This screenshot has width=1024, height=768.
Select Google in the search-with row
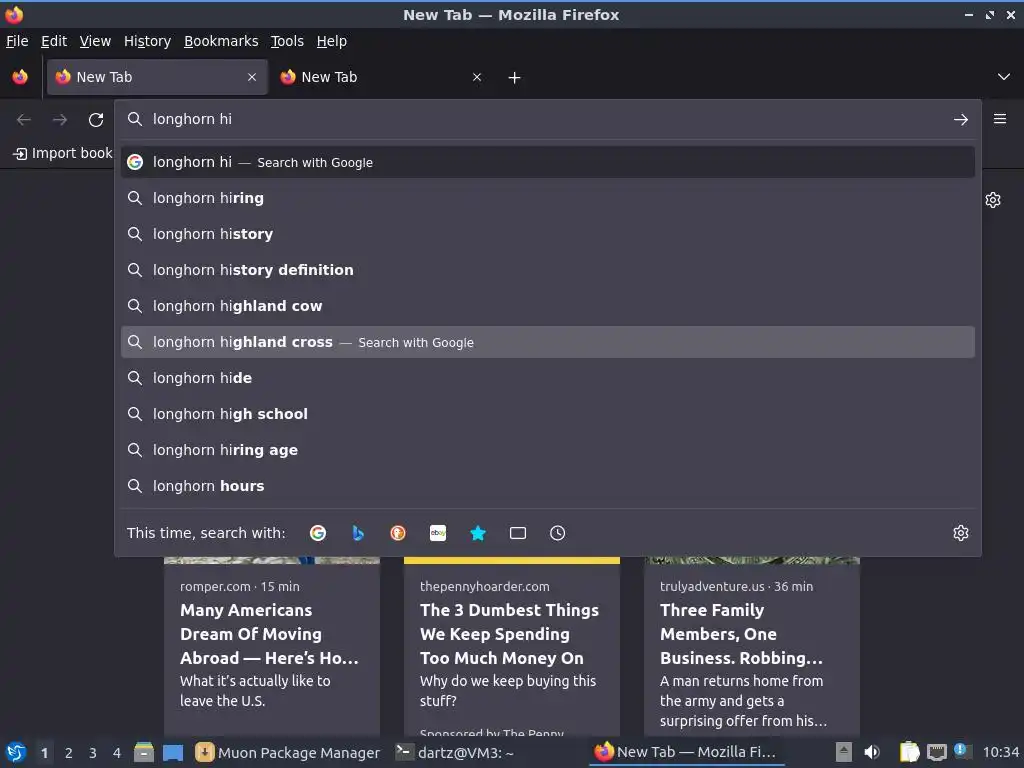[318, 533]
